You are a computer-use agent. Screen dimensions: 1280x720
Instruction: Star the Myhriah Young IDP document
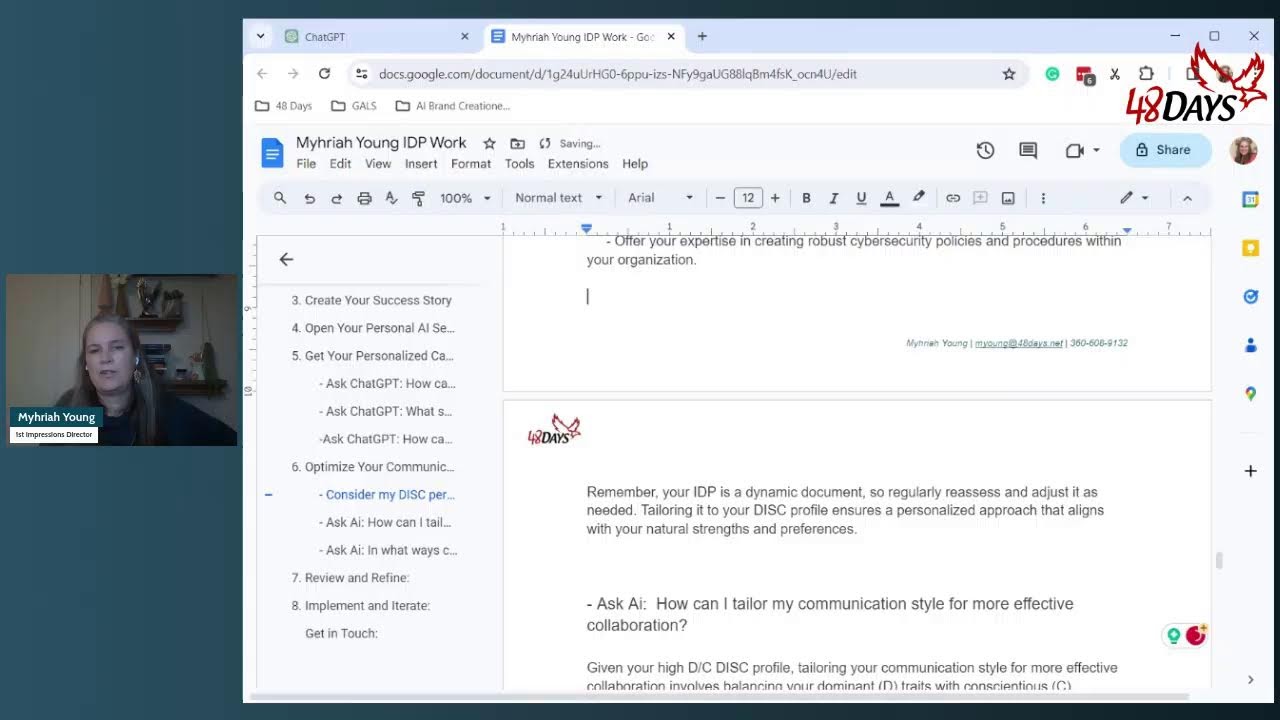489,143
